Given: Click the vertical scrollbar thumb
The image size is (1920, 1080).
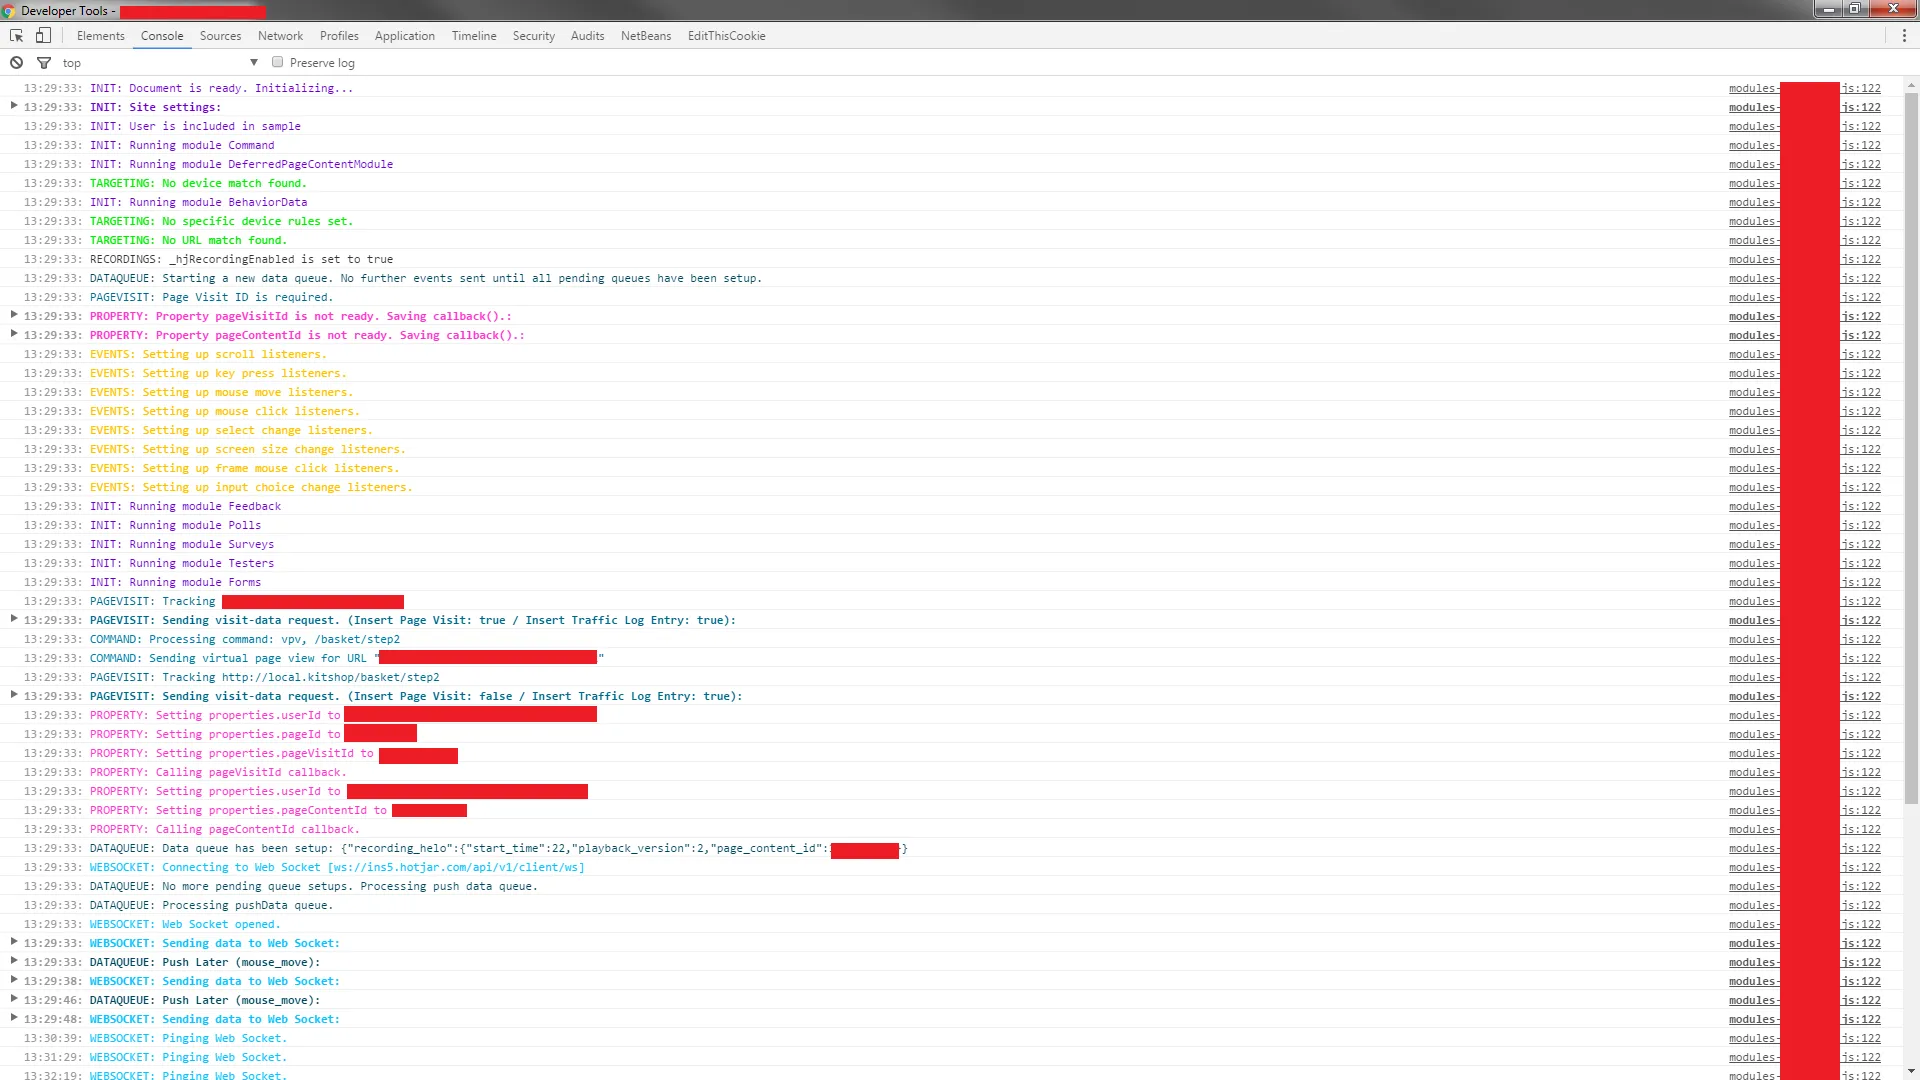Looking at the screenshot, I should 1911,450.
